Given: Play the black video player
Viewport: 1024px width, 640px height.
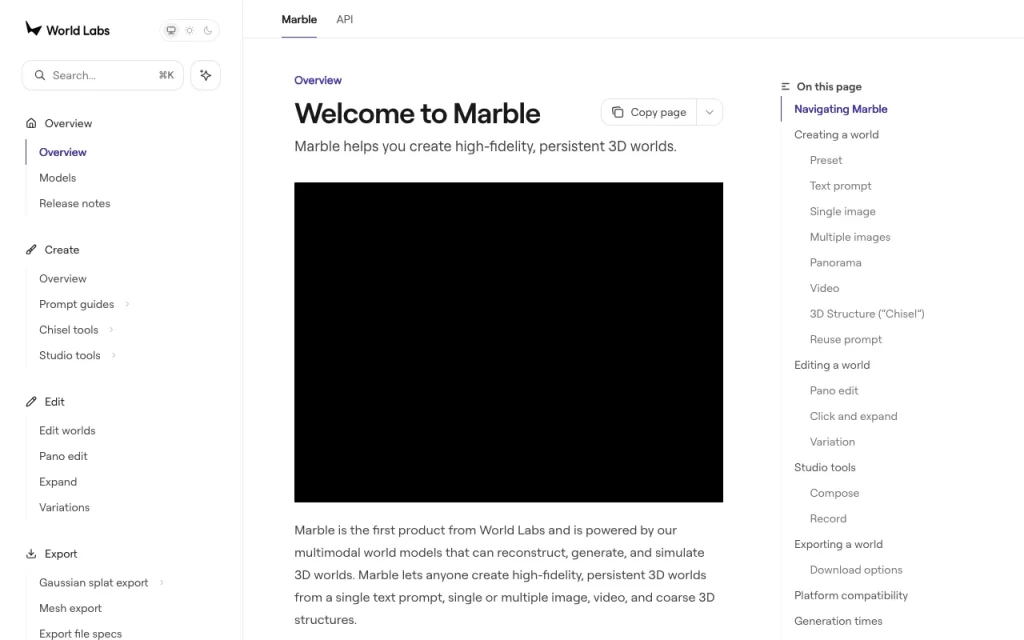Looking at the screenshot, I should (x=509, y=342).
